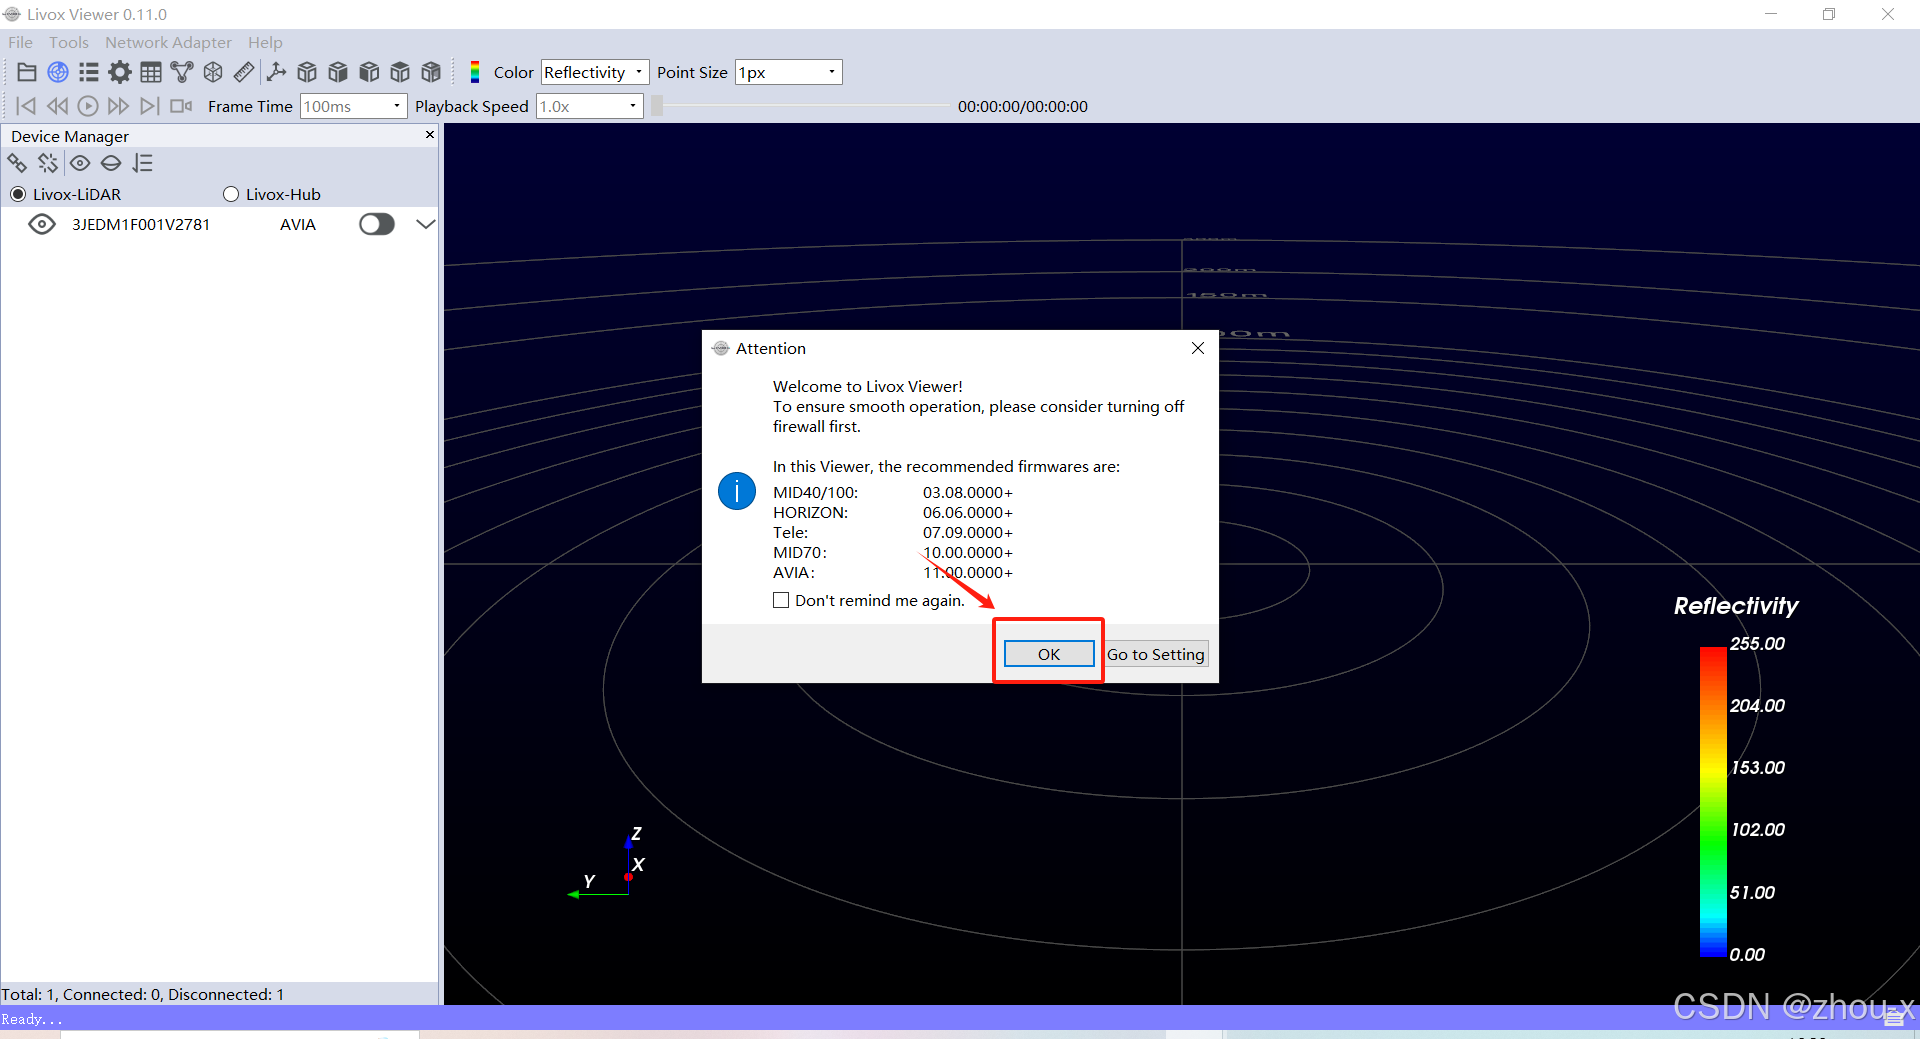The width and height of the screenshot is (1920, 1039).
Task: Click the wireframe cube toolbar icon
Action: click(213, 72)
